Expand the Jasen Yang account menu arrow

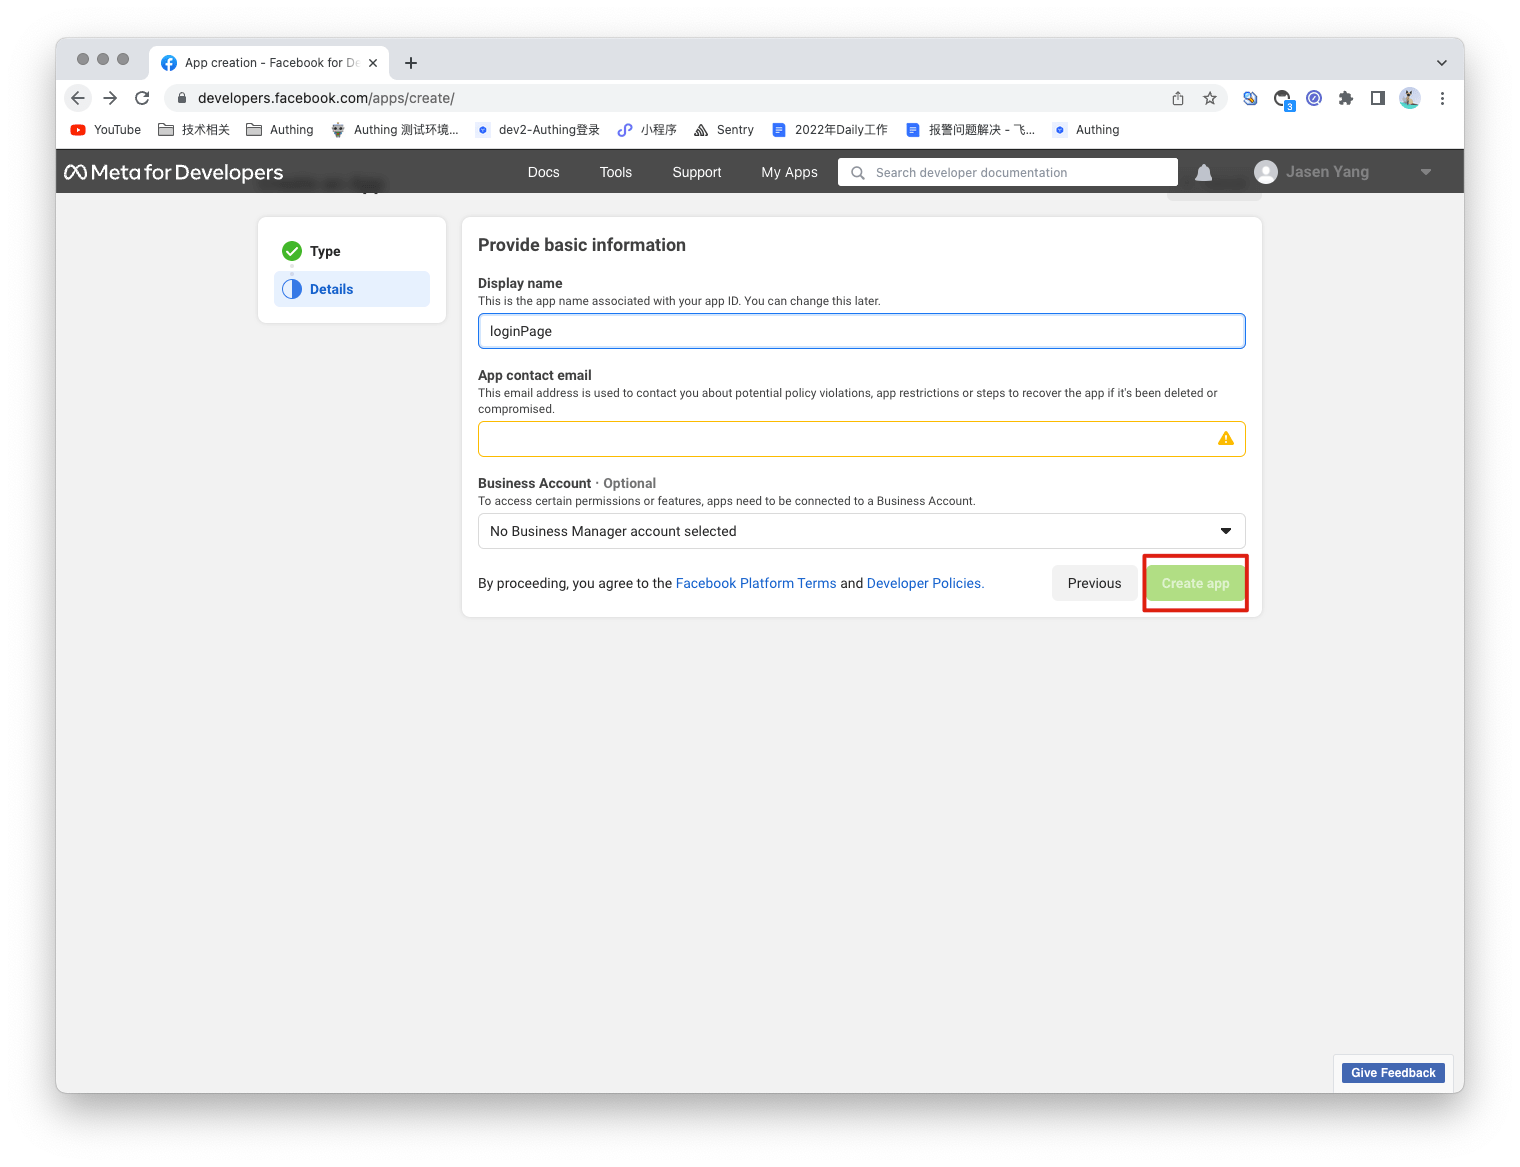(x=1425, y=172)
